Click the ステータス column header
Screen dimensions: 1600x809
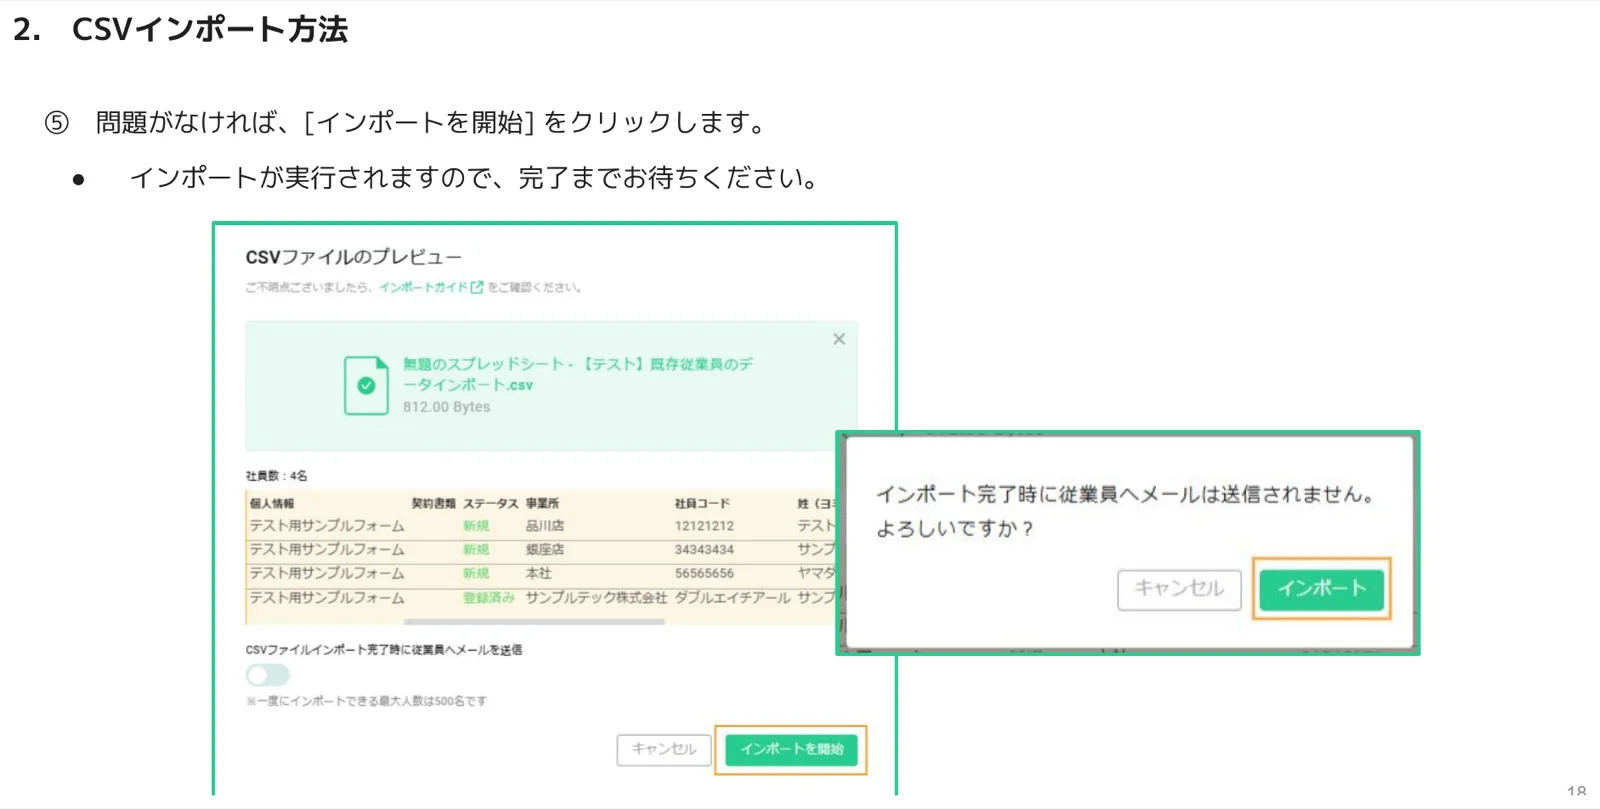click(490, 503)
